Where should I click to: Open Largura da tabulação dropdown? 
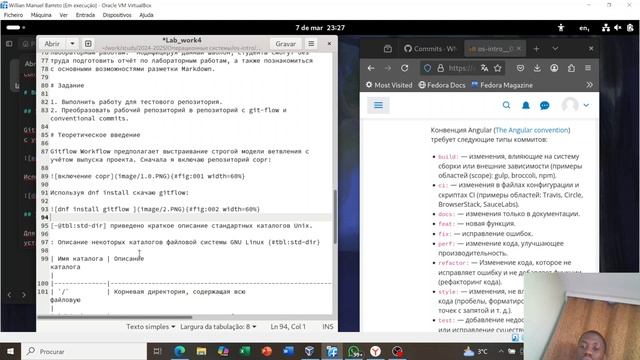(x=218, y=327)
